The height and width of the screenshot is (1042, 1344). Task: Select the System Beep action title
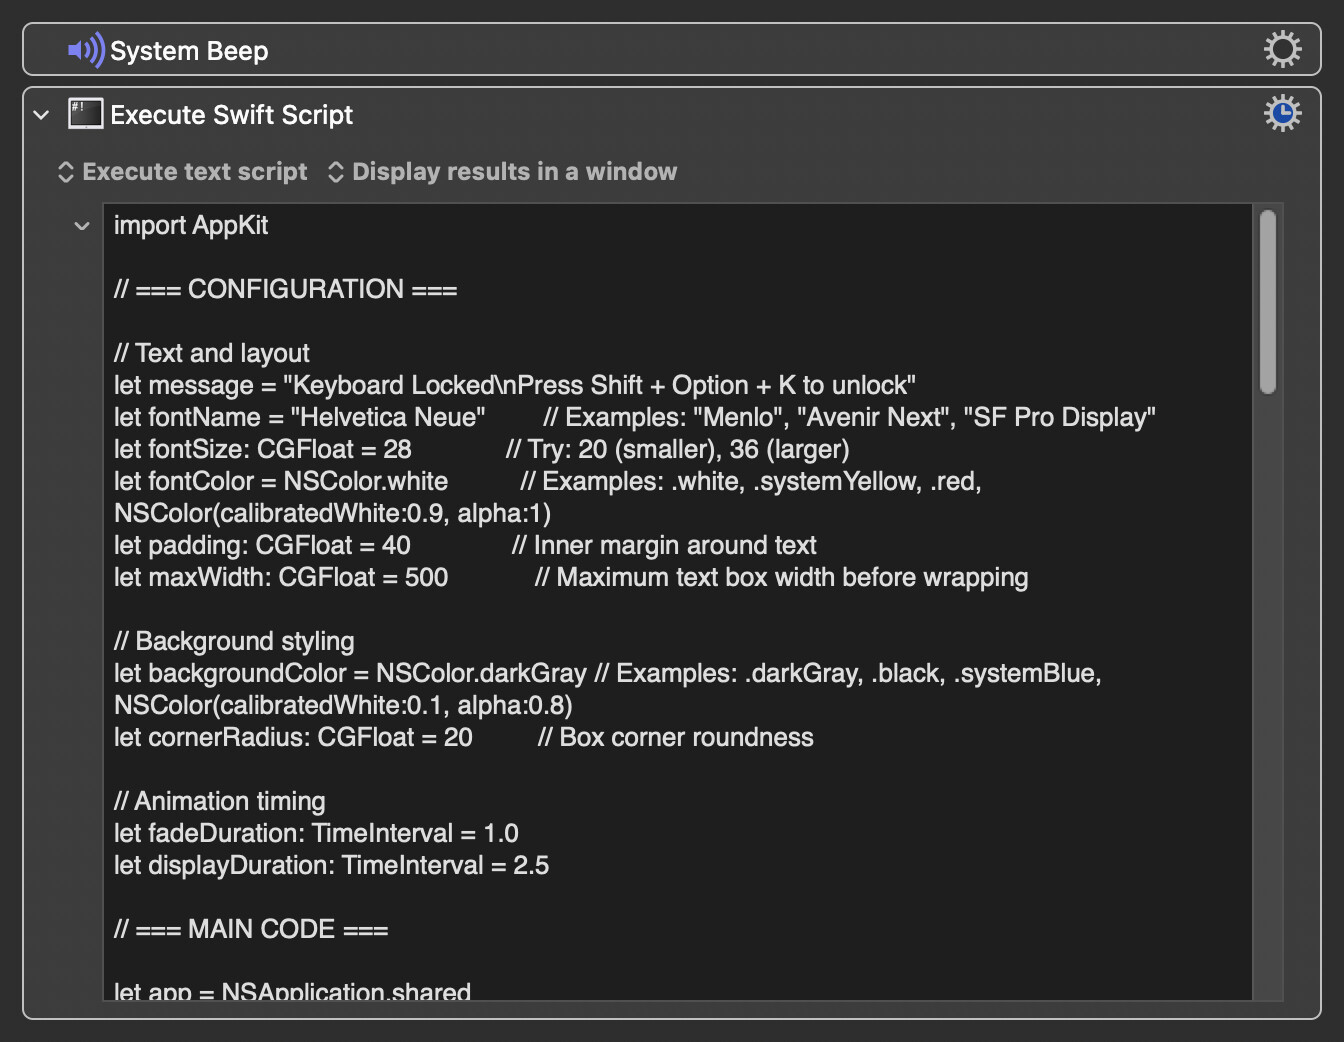(x=189, y=51)
